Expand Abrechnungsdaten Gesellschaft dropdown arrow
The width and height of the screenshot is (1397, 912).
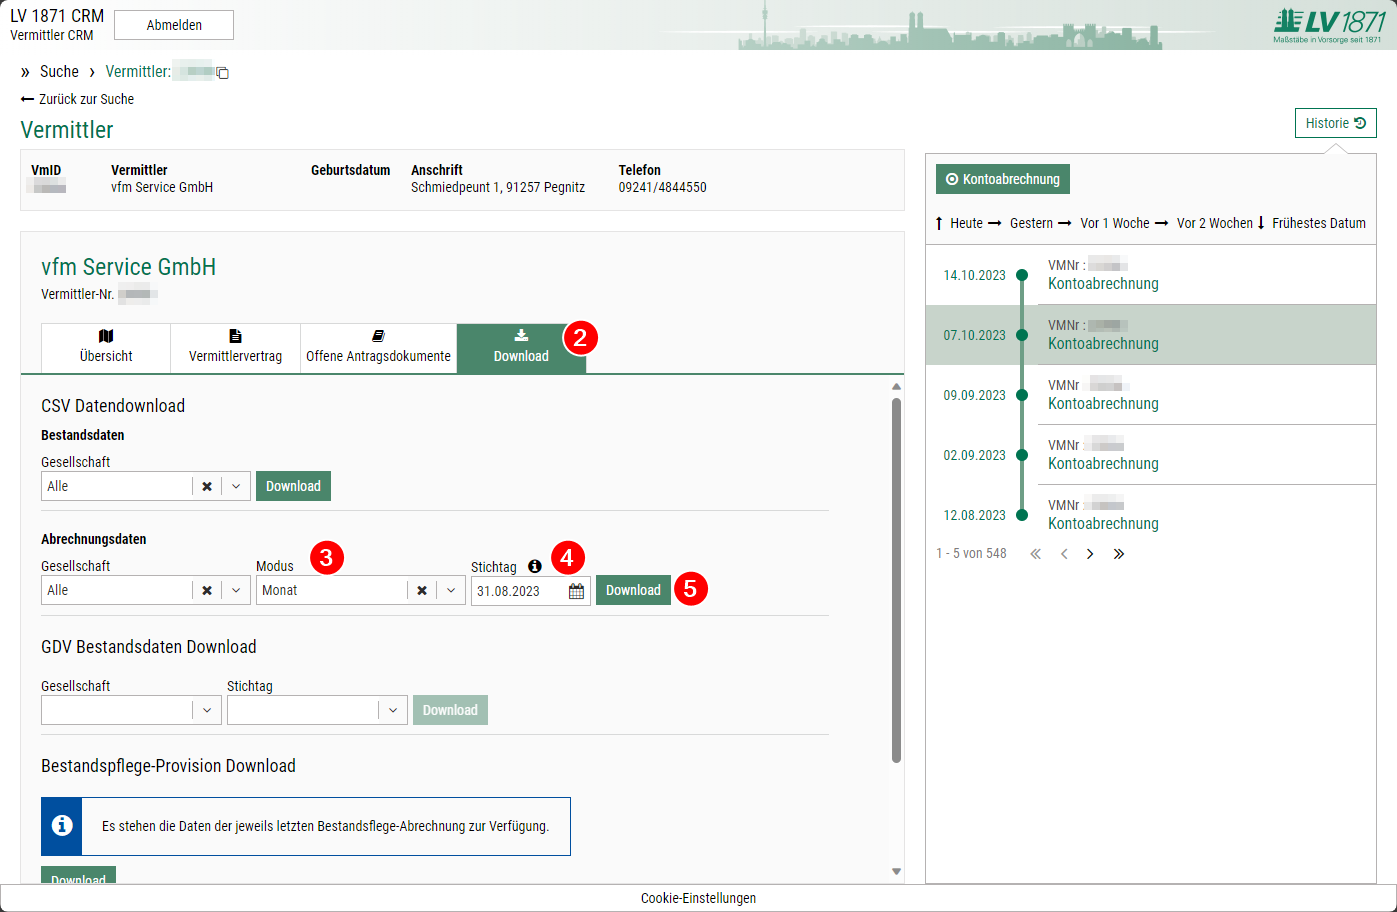[236, 590]
